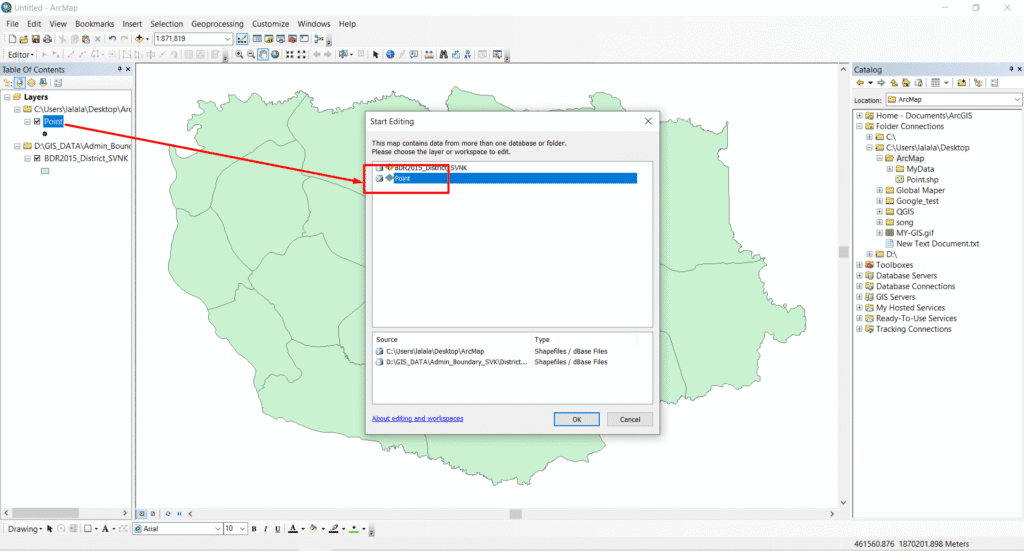The image size is (1024, 551).
Task: Open the File menu
Action: coord(12,24)
